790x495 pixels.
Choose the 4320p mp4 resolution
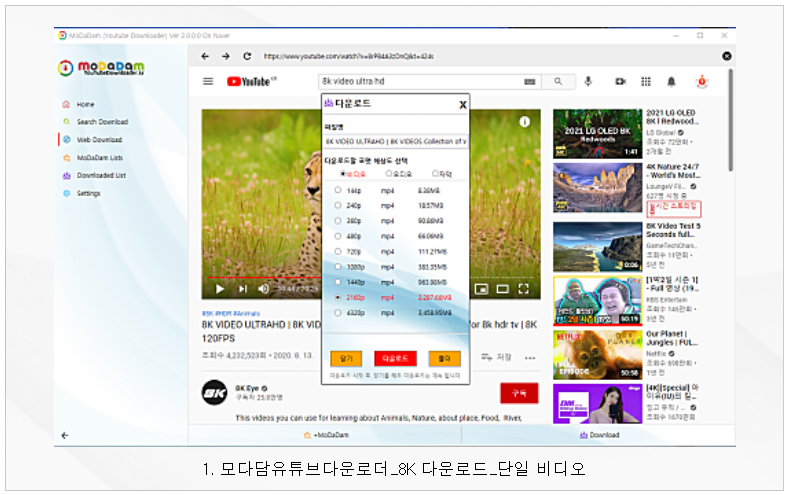pos(338,313)
